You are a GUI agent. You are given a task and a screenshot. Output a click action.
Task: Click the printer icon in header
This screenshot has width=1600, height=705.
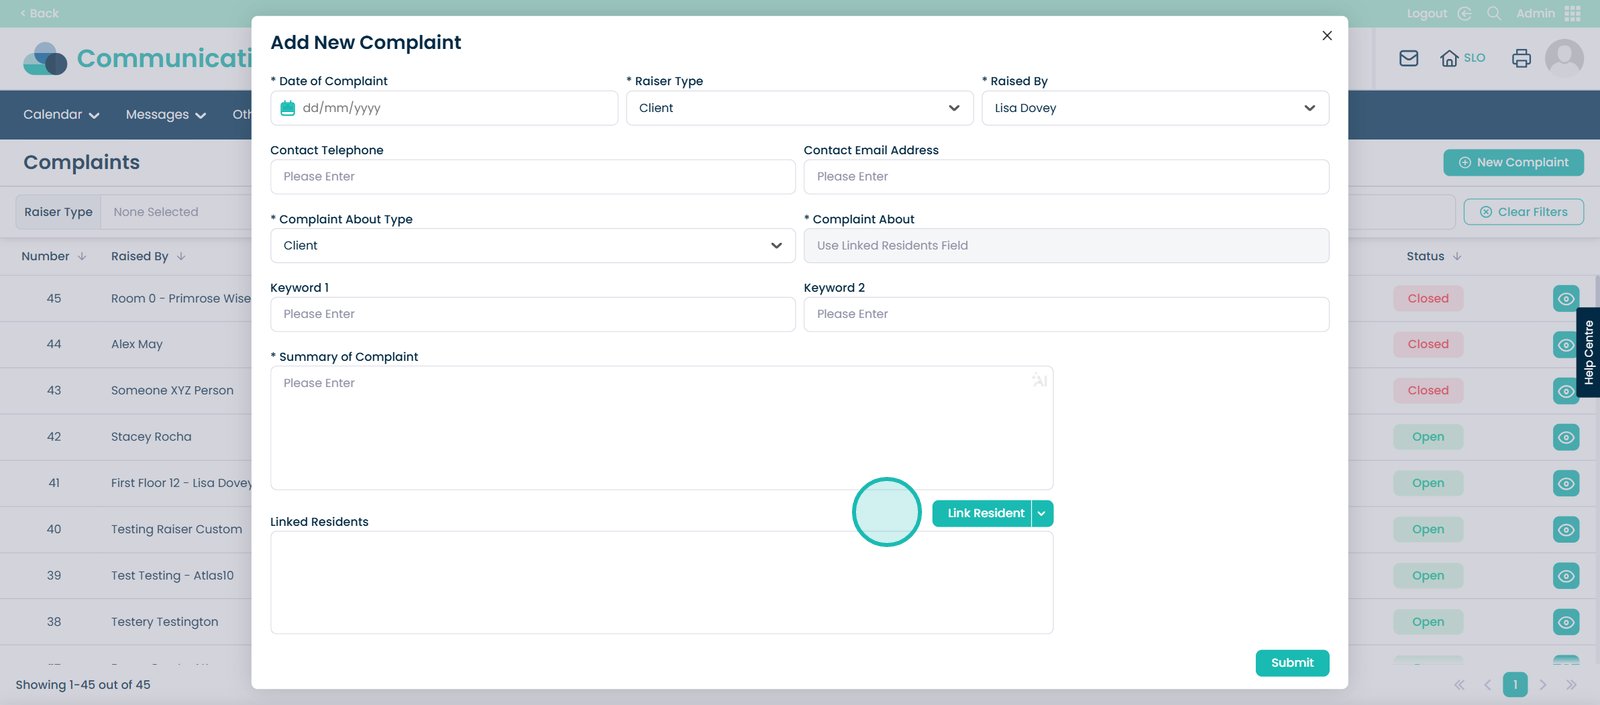click(x=1521, y=58)
